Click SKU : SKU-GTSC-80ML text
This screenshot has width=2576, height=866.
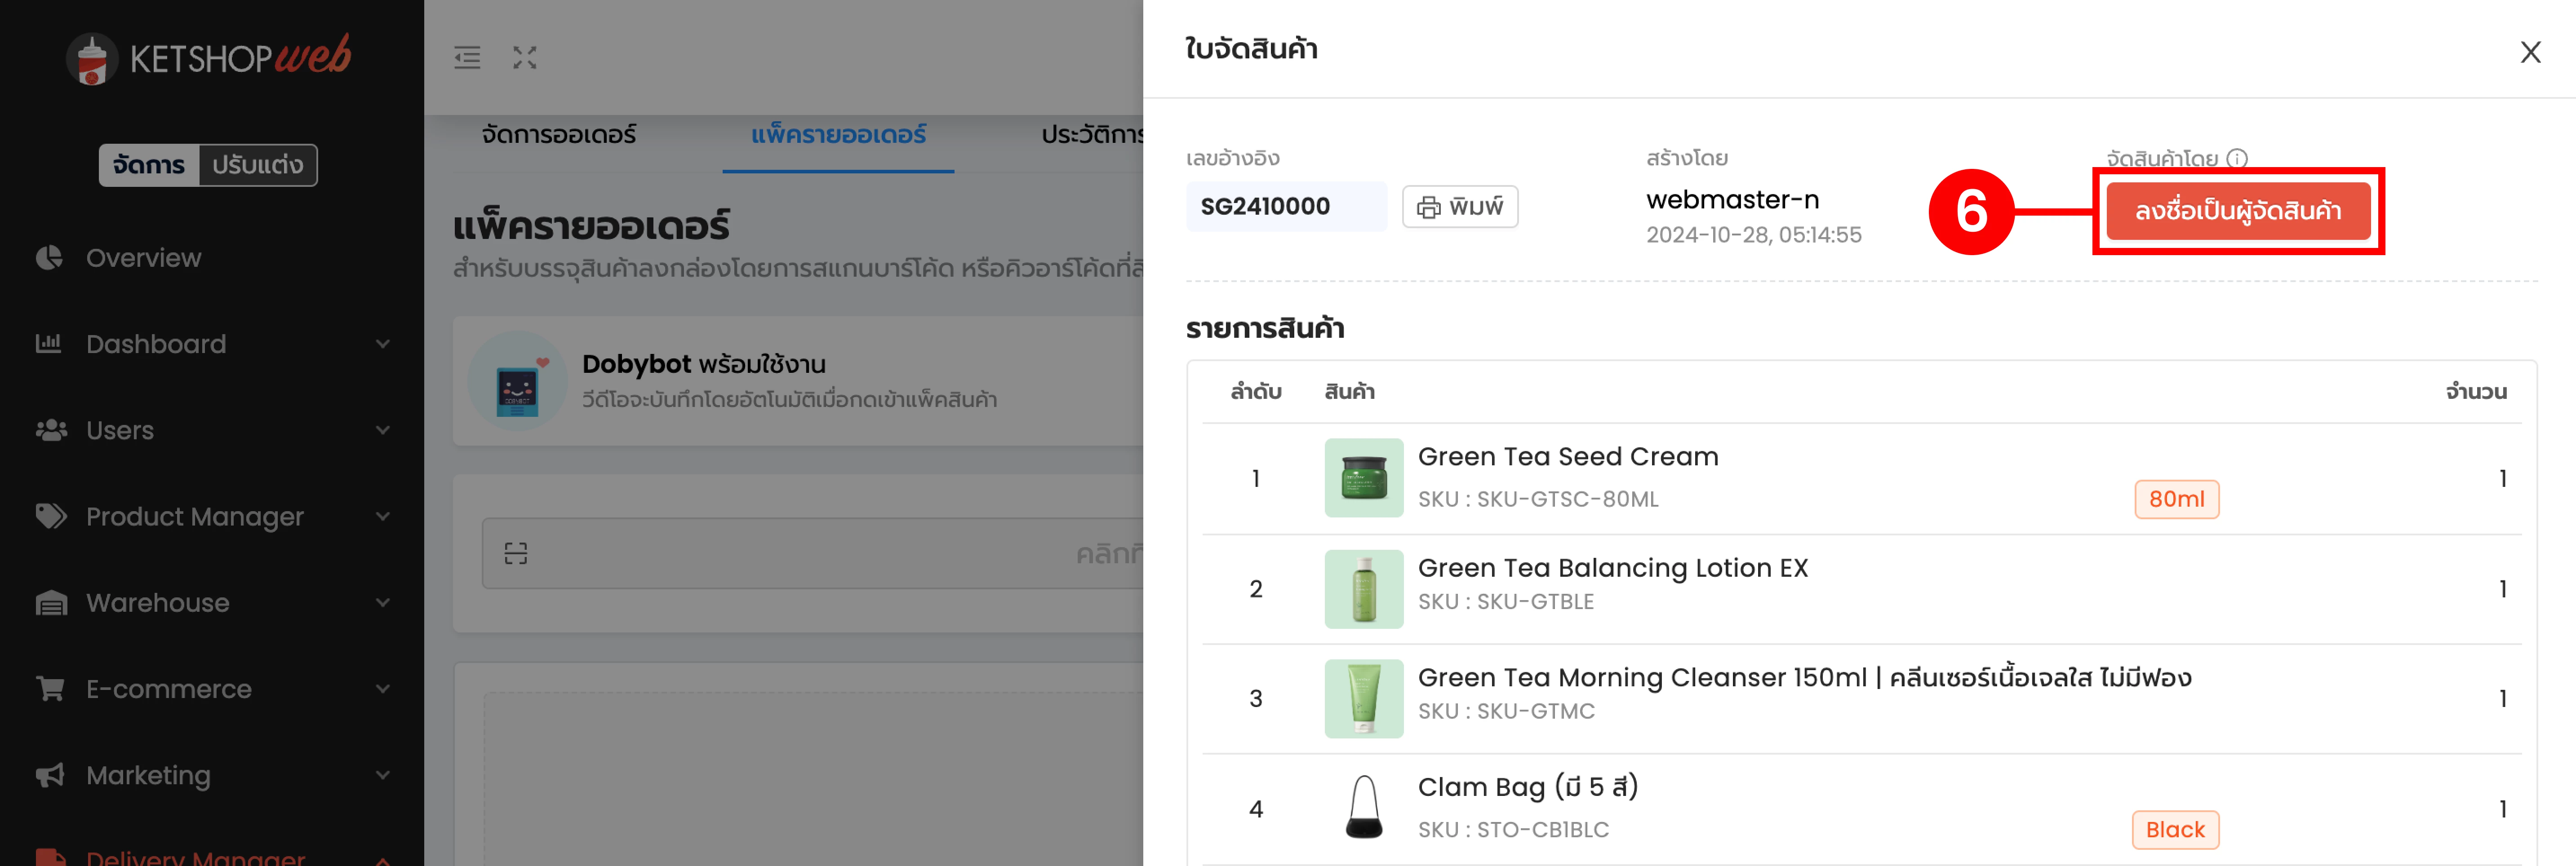coord(1538,499)
